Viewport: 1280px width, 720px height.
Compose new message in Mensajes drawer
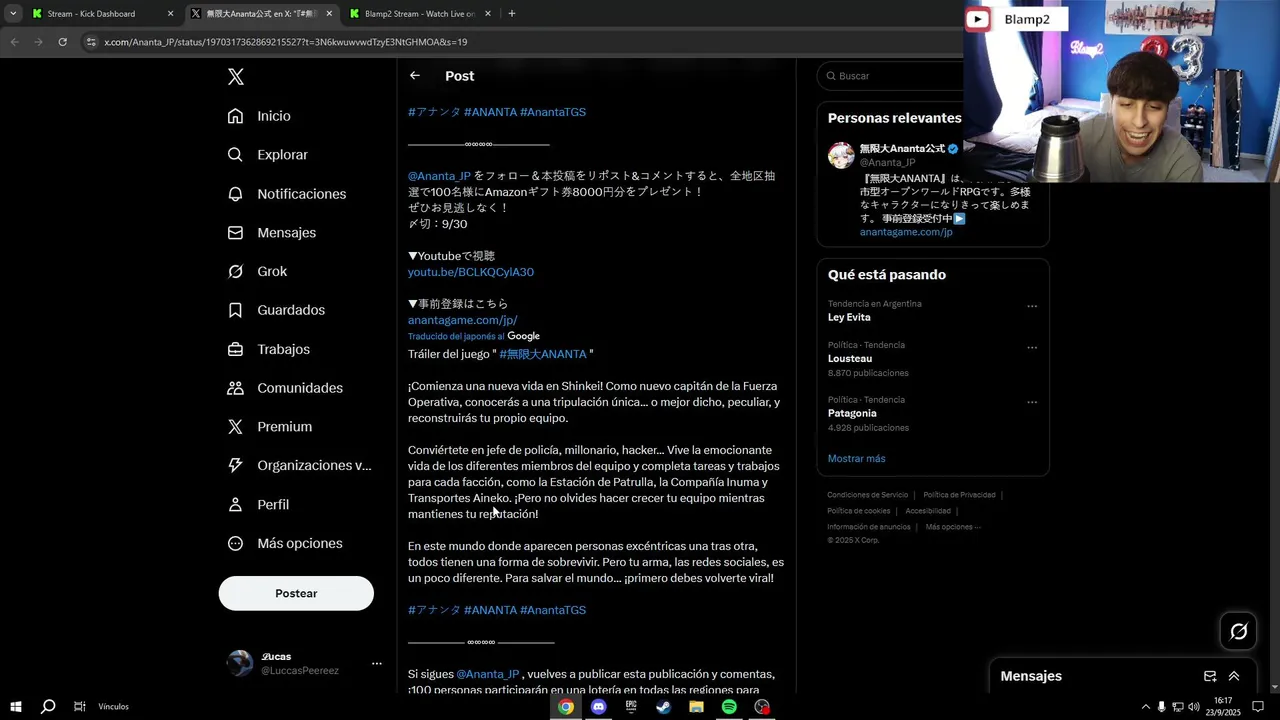click(x=1210, y=676)
